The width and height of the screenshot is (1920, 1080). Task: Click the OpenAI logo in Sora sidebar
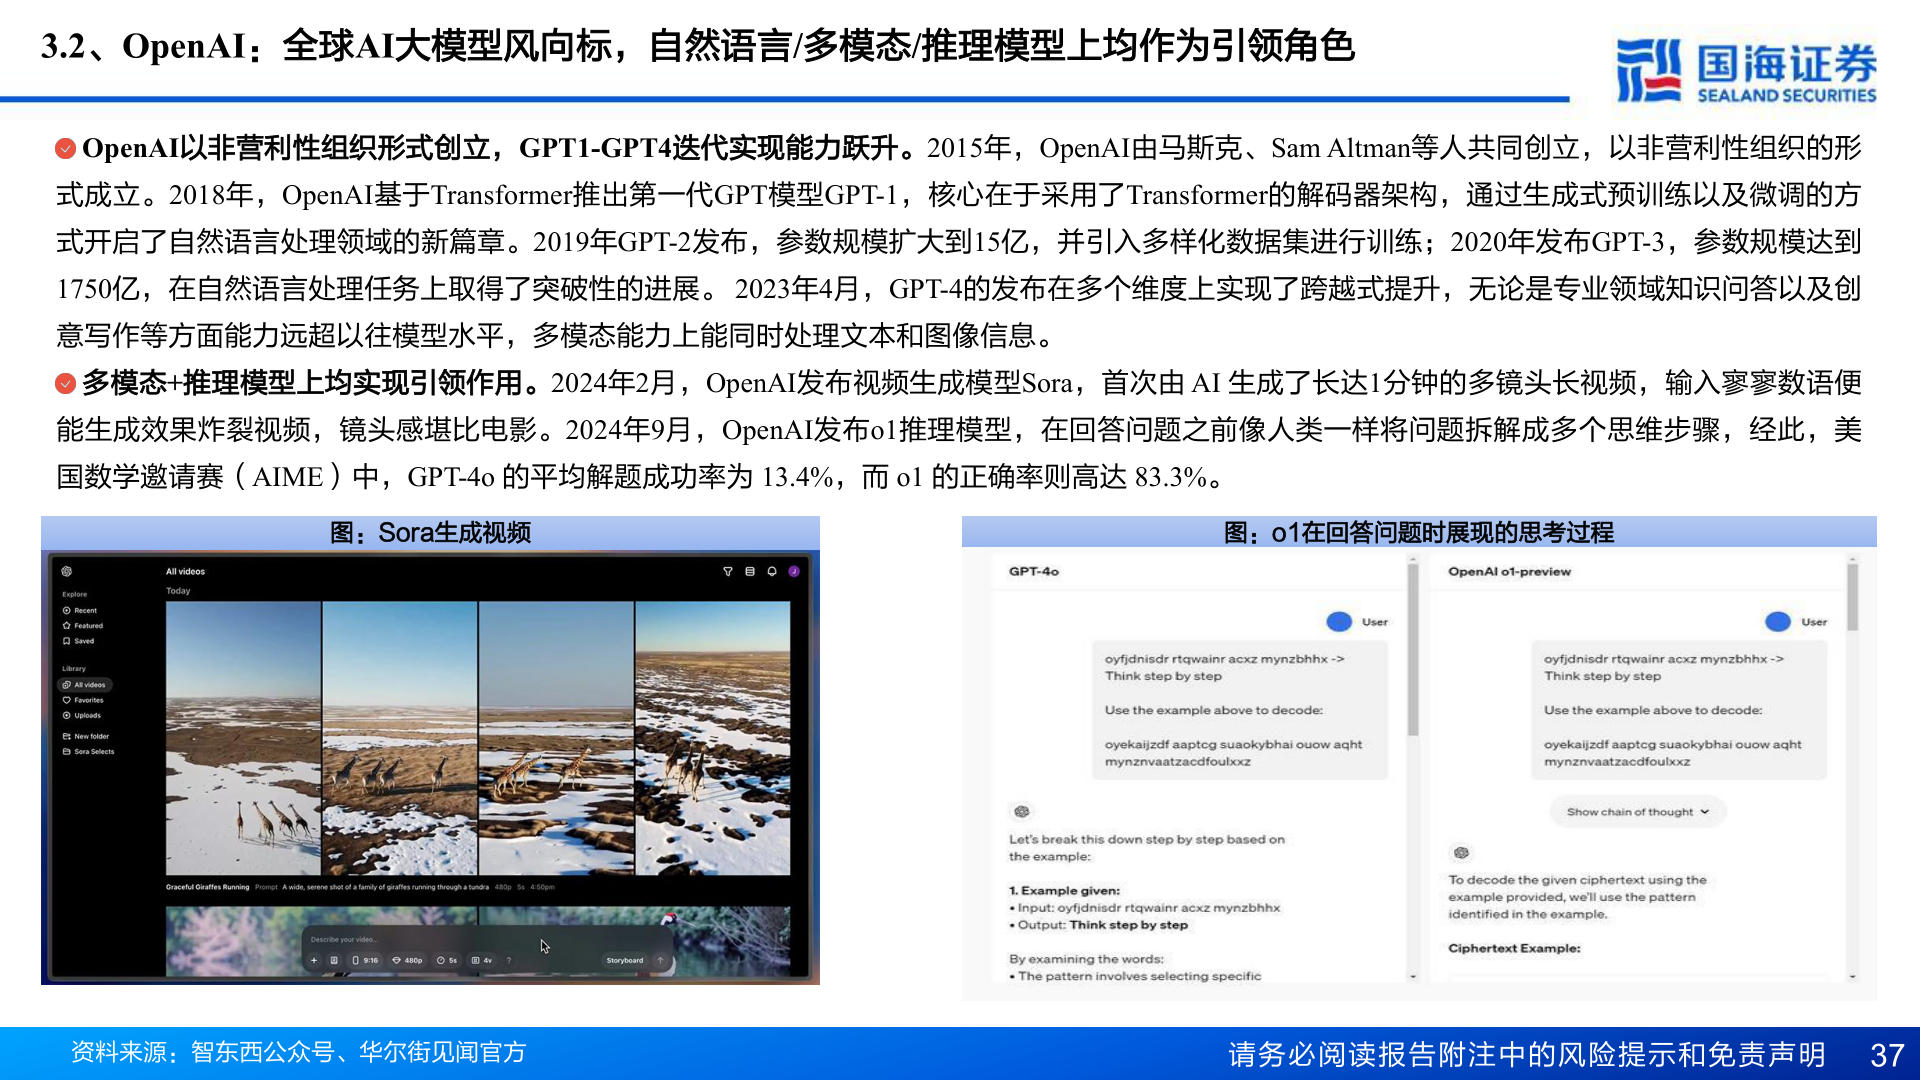pyautogui.click(x=67, y=571)
